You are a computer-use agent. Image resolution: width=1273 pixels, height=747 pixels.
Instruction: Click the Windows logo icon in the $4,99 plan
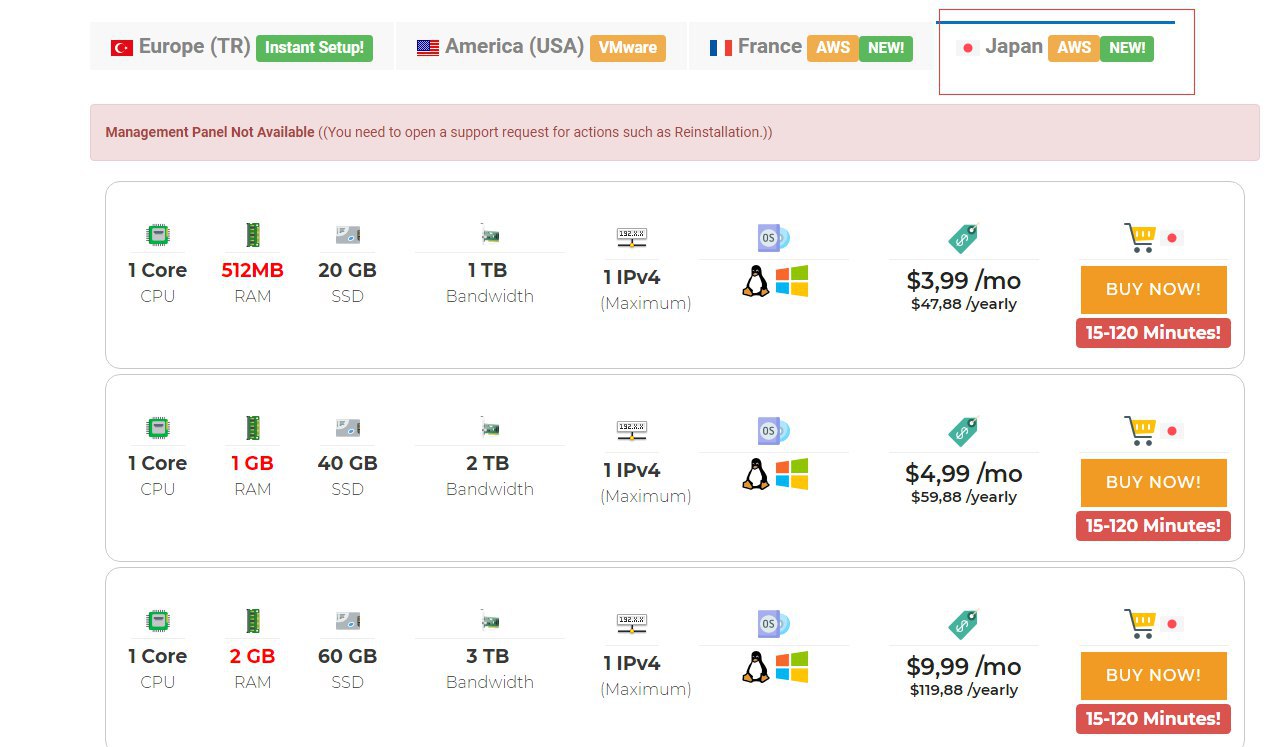pos(791,474)
